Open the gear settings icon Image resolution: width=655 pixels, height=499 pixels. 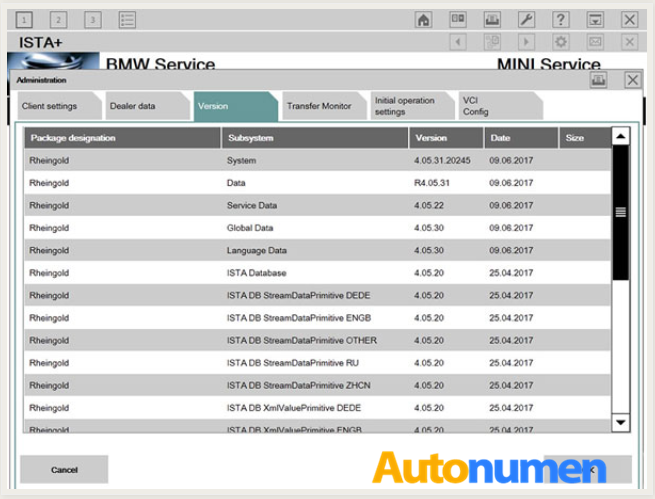(x=561, y=42)
